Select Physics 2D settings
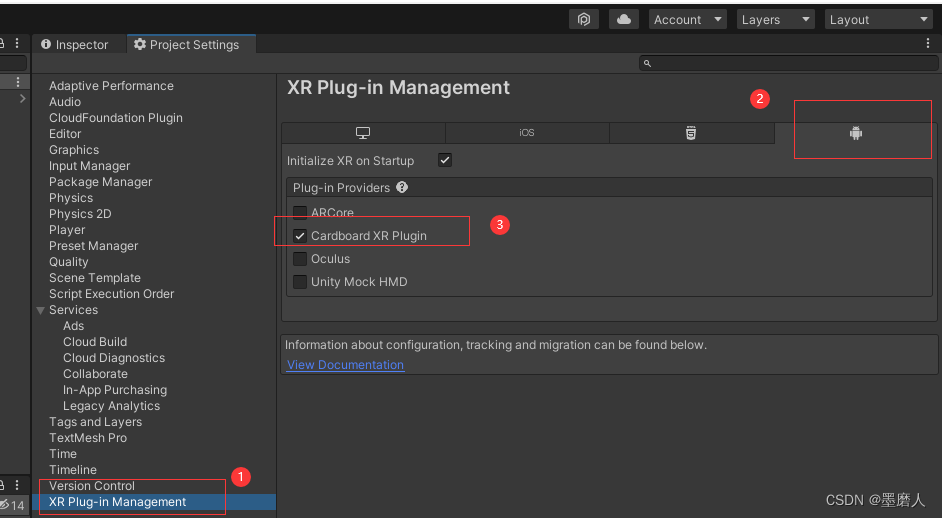 point(80,214)
